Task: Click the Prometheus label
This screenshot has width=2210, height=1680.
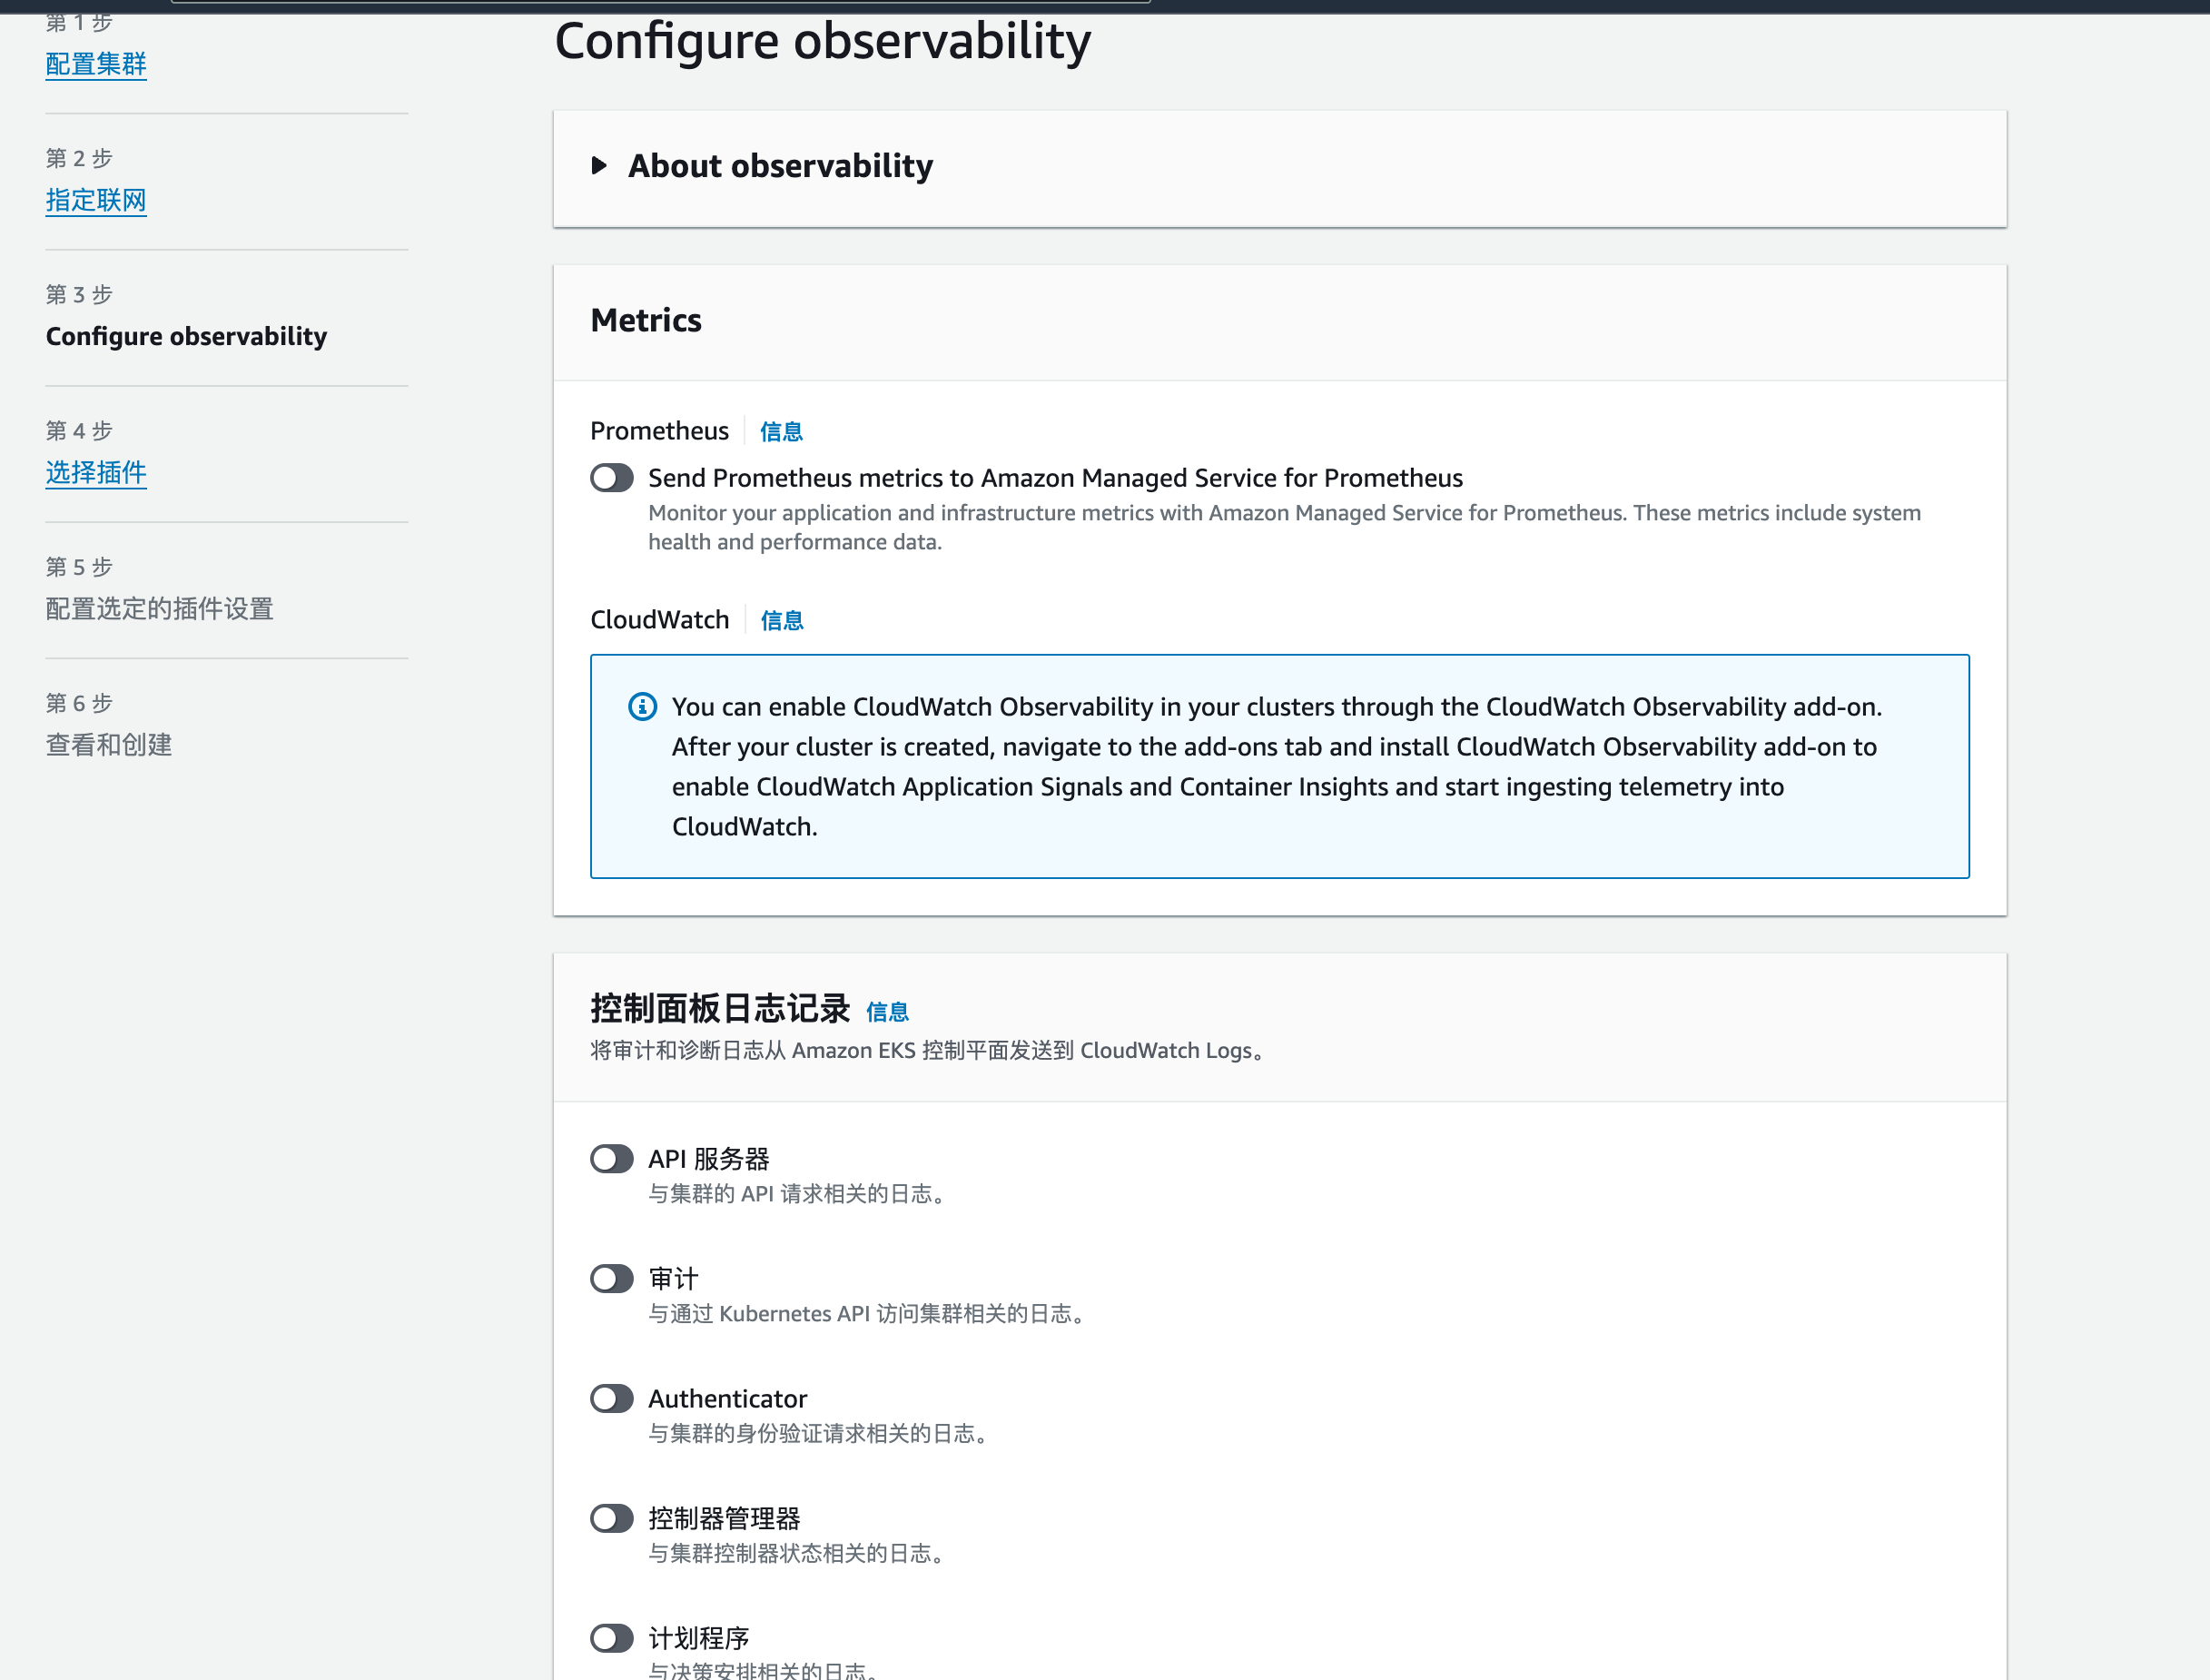Action: click(659, 431)
